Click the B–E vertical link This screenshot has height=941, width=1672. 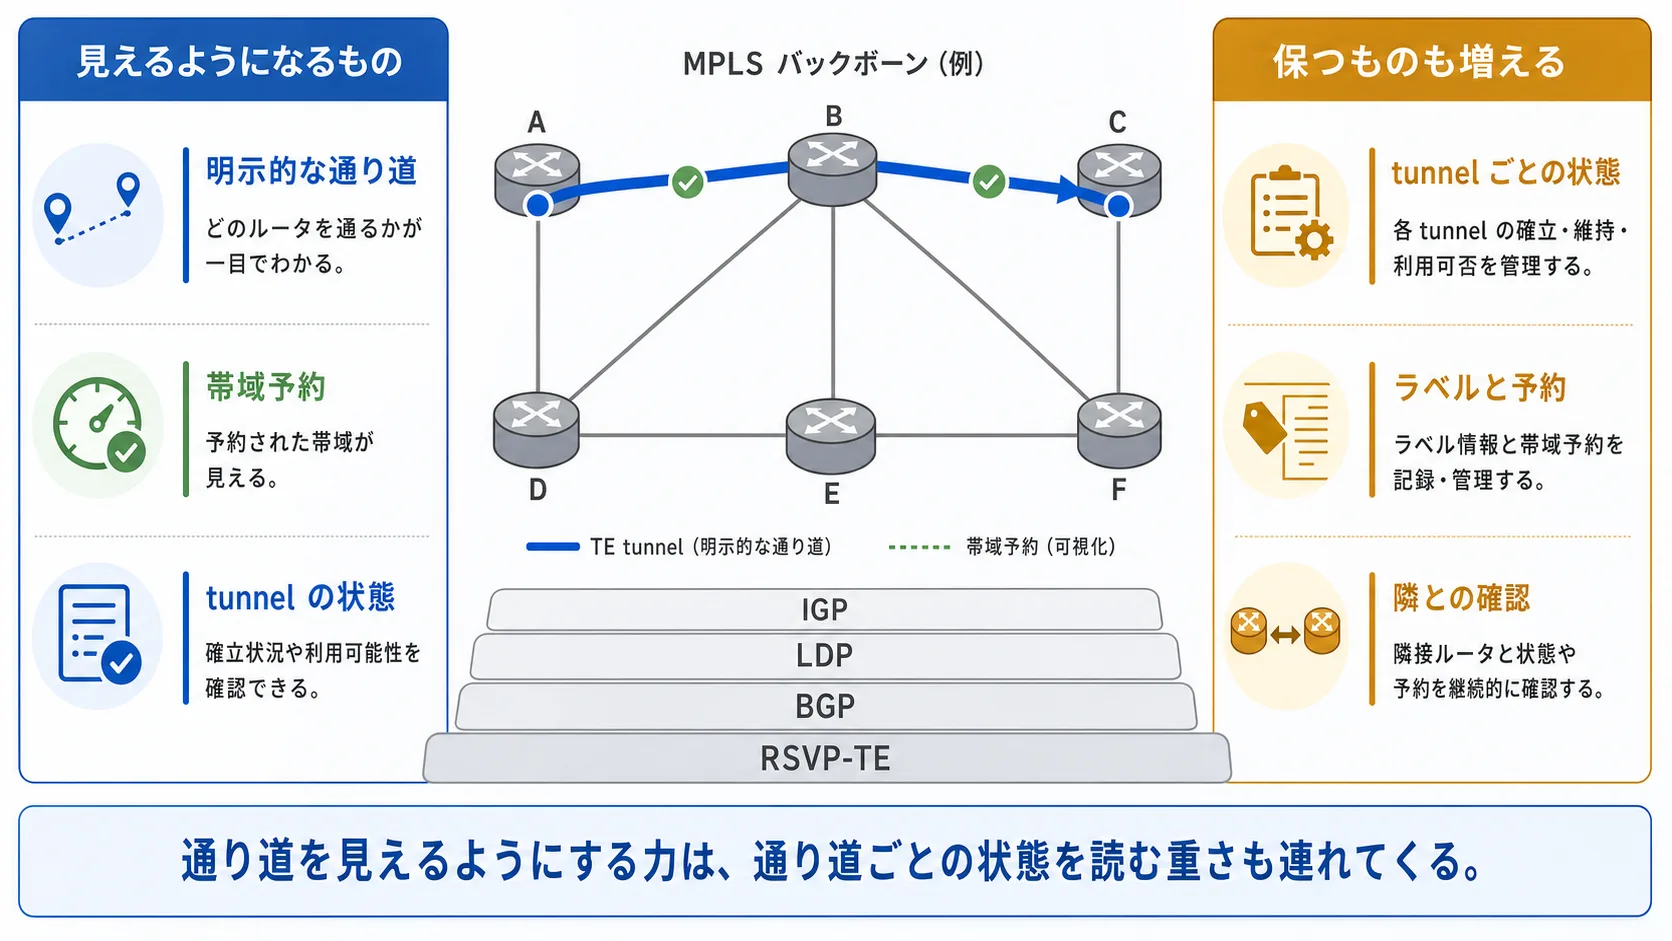(x=832, y=303)
